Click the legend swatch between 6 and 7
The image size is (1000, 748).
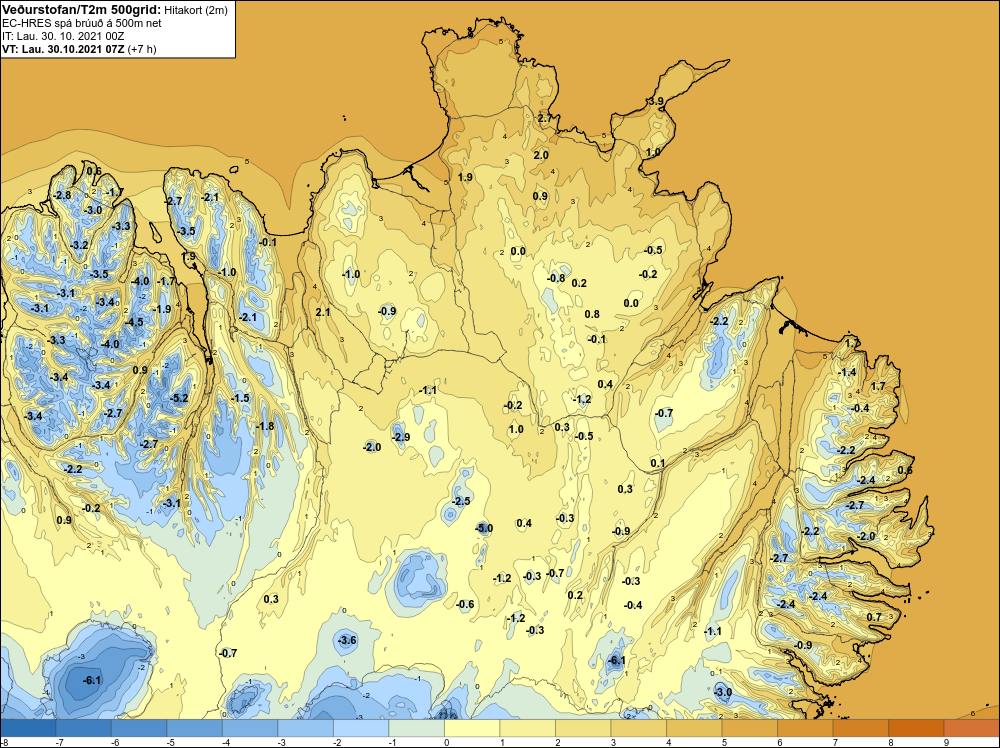coord(805,728)
